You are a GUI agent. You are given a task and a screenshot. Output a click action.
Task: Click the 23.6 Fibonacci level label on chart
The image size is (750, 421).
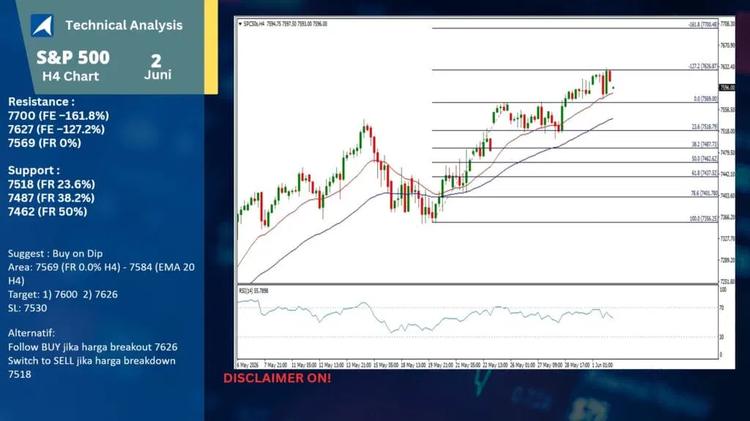(705, 127)
